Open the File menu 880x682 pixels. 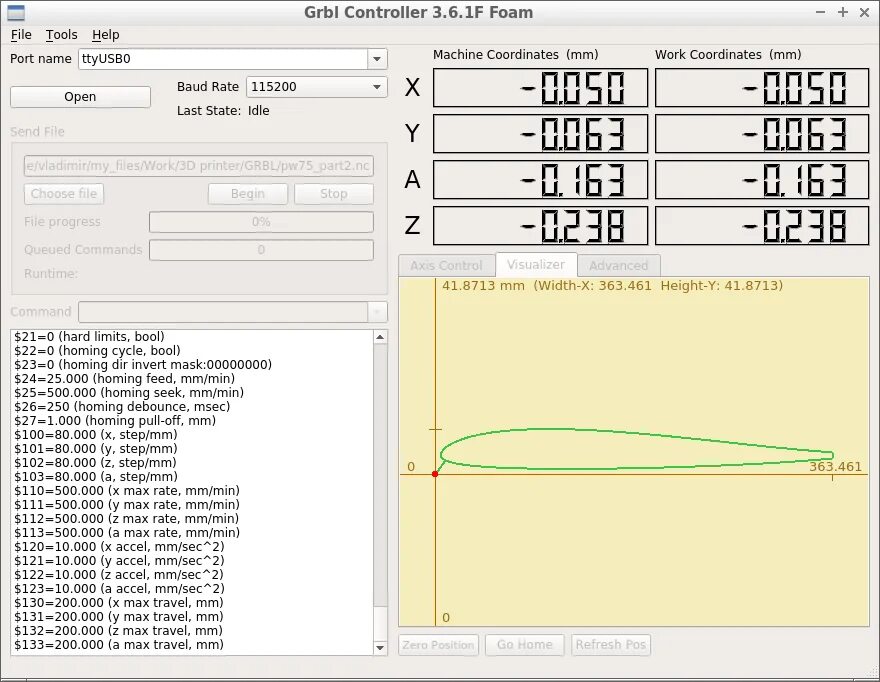[x=21, y=35]
